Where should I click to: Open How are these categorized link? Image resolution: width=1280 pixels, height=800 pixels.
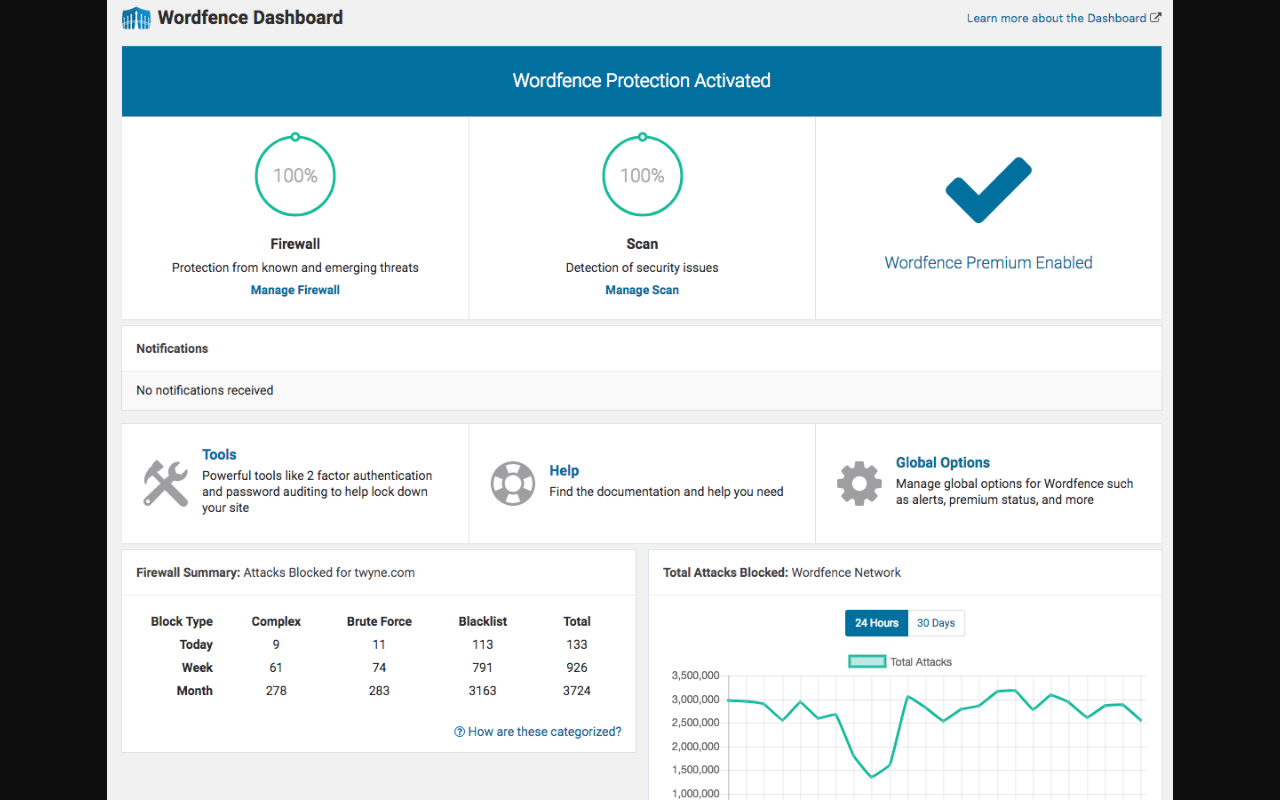click(x=544, y=732)
